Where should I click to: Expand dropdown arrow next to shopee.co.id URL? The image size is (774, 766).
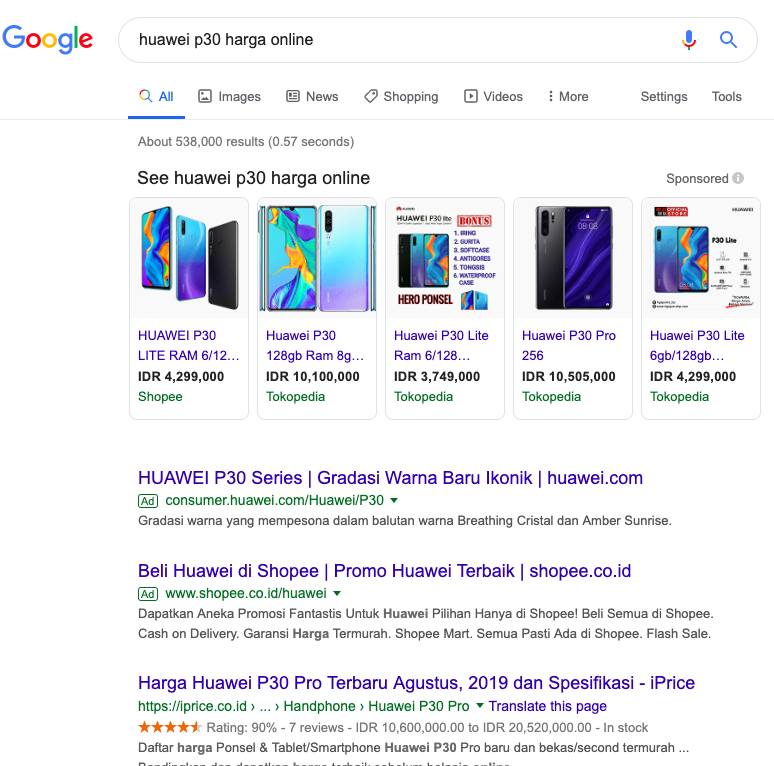click(337, 593)
